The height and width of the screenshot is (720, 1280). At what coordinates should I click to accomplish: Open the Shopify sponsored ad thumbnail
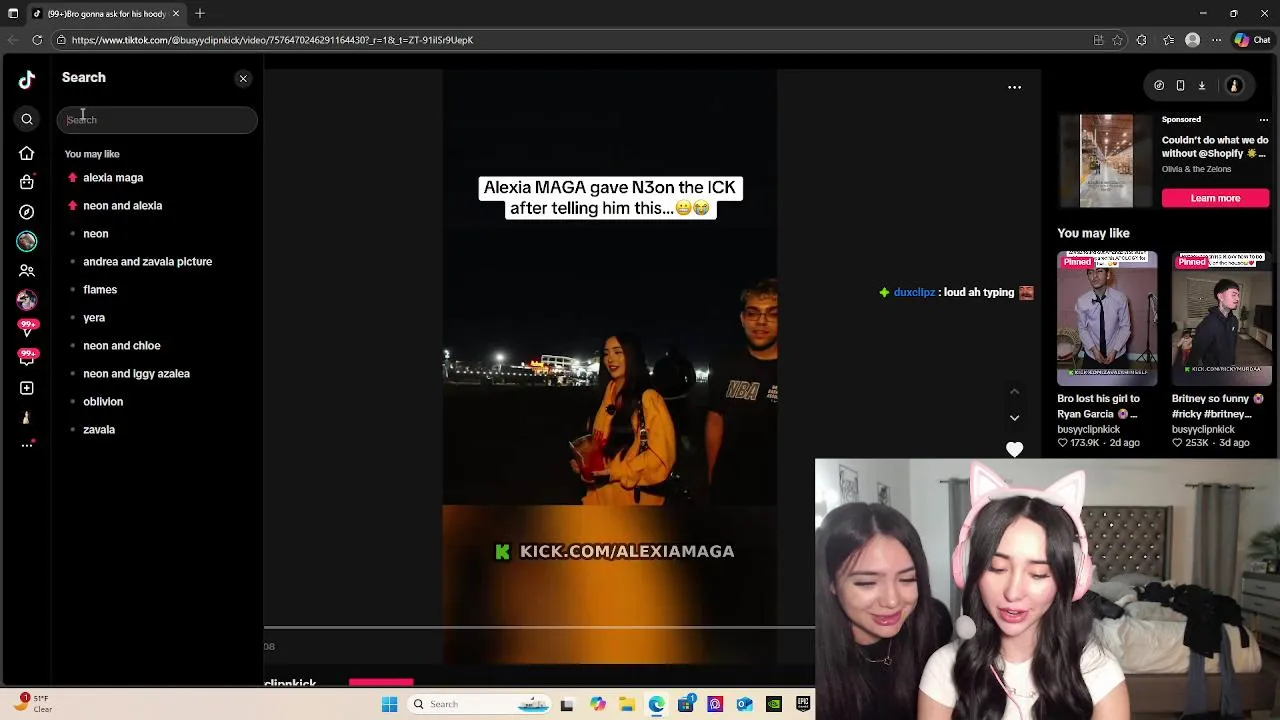(1106, 161)
